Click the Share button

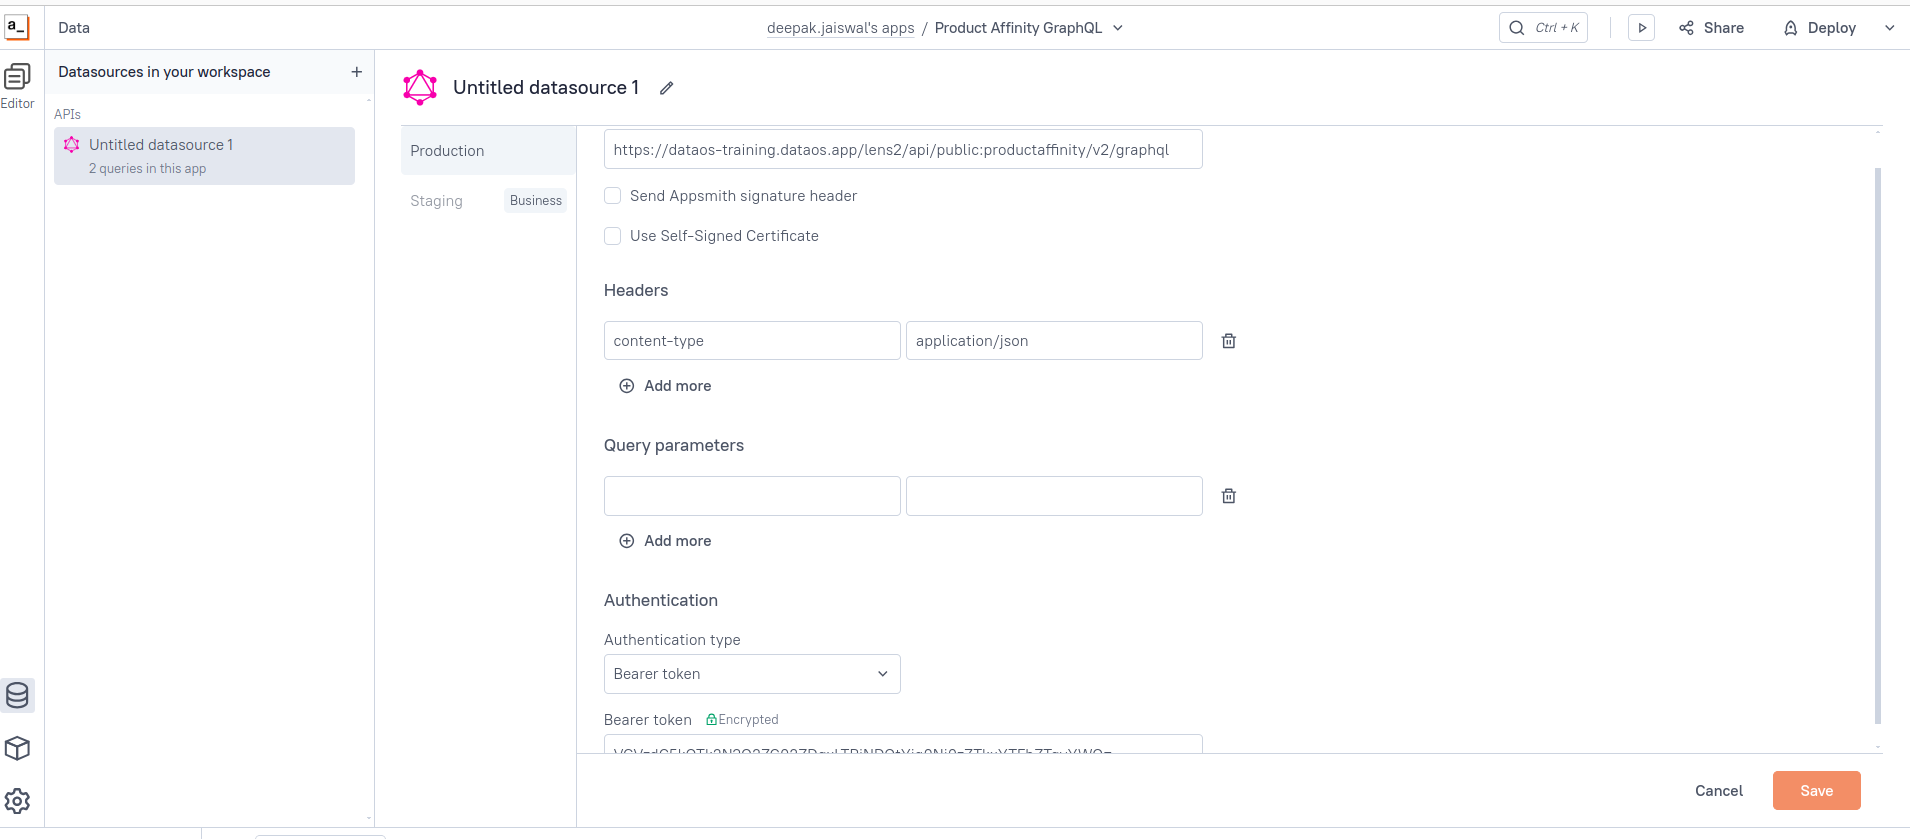(x=1712, y=28)
